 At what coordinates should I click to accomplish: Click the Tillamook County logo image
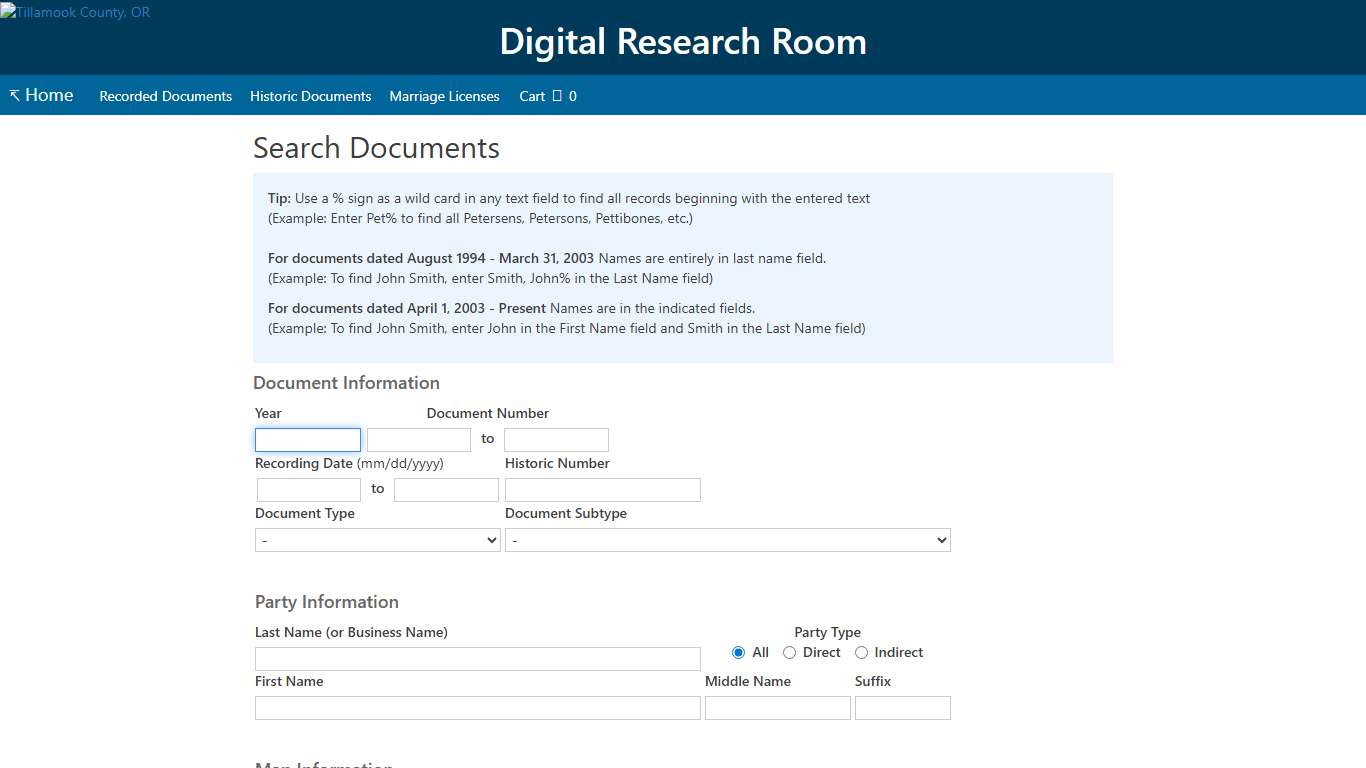coord(75,12)
